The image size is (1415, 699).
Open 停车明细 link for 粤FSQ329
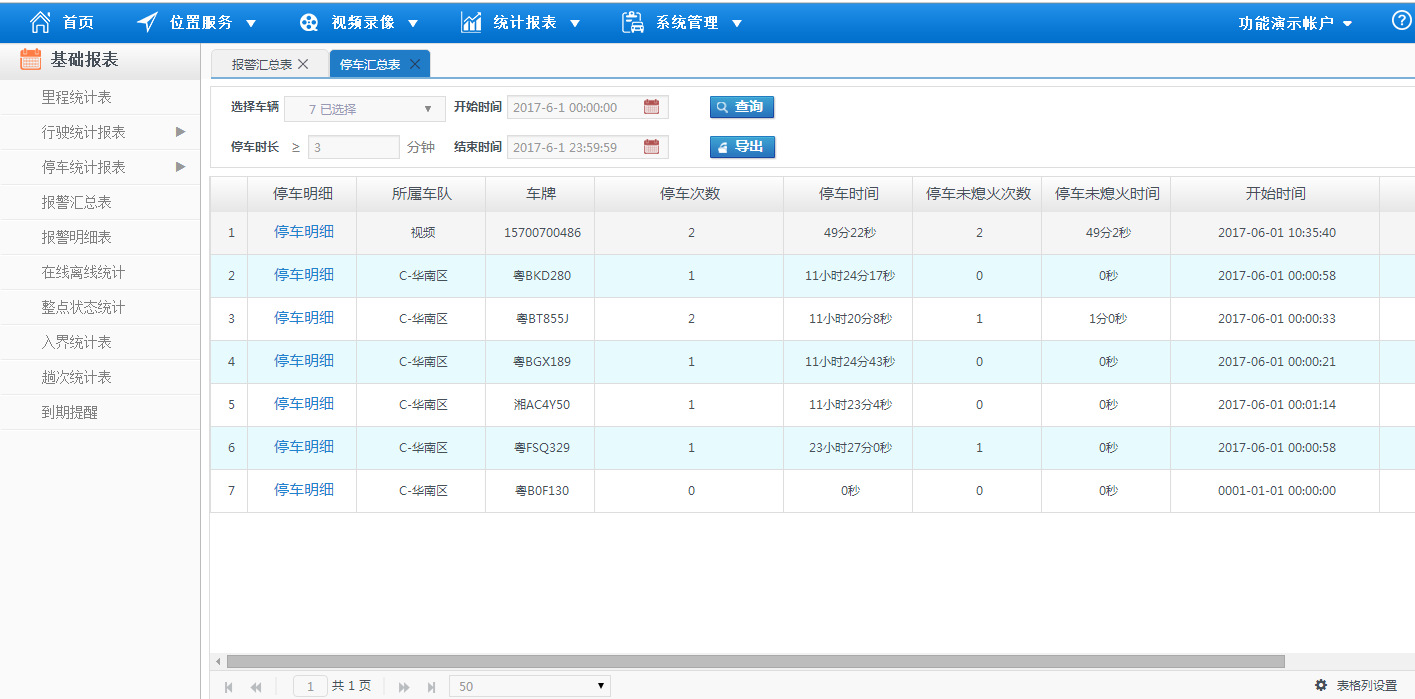tap(304, 446)
